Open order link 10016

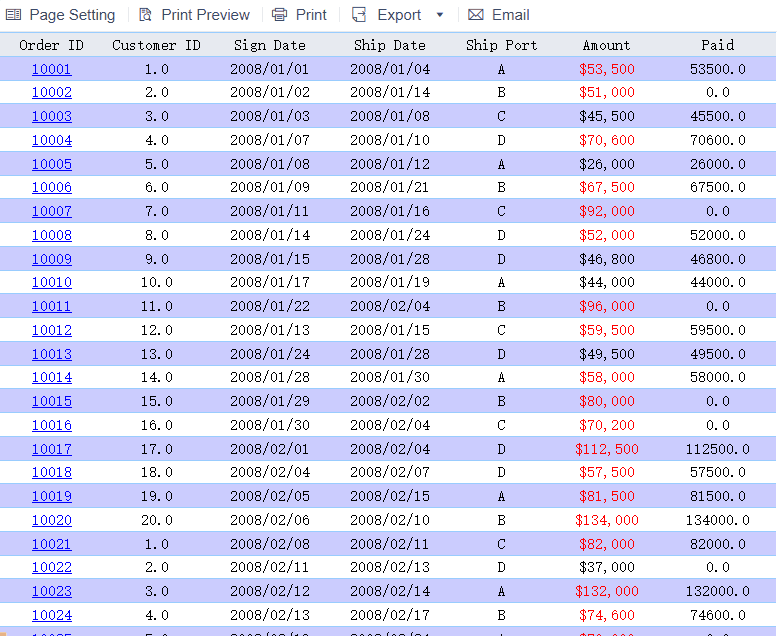coord(52,425)
